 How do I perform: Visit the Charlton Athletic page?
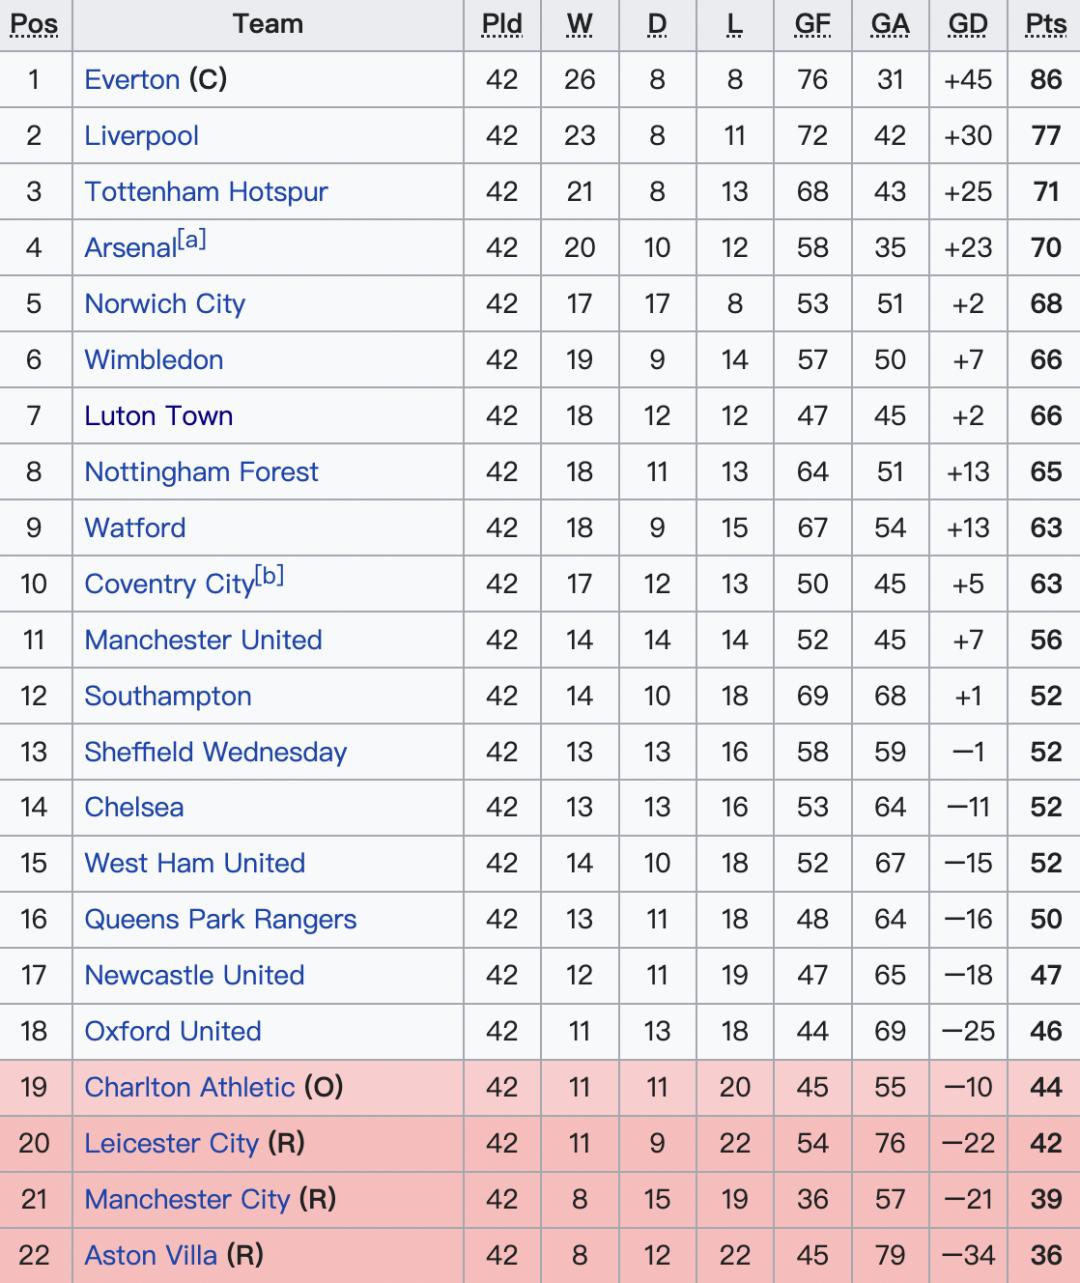[190, 1087]
